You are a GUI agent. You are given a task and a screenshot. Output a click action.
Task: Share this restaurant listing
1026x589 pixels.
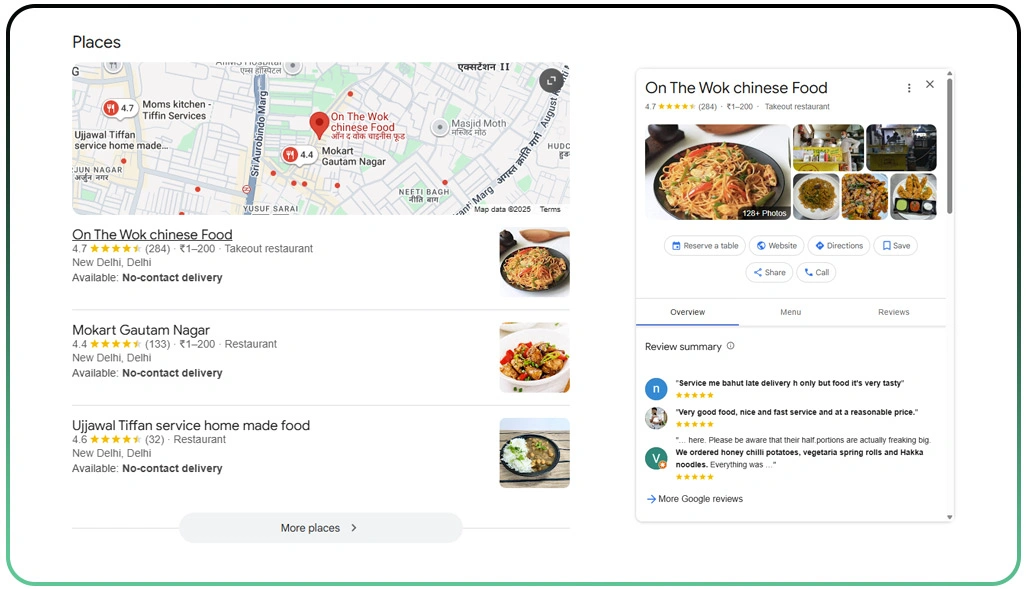769,272
